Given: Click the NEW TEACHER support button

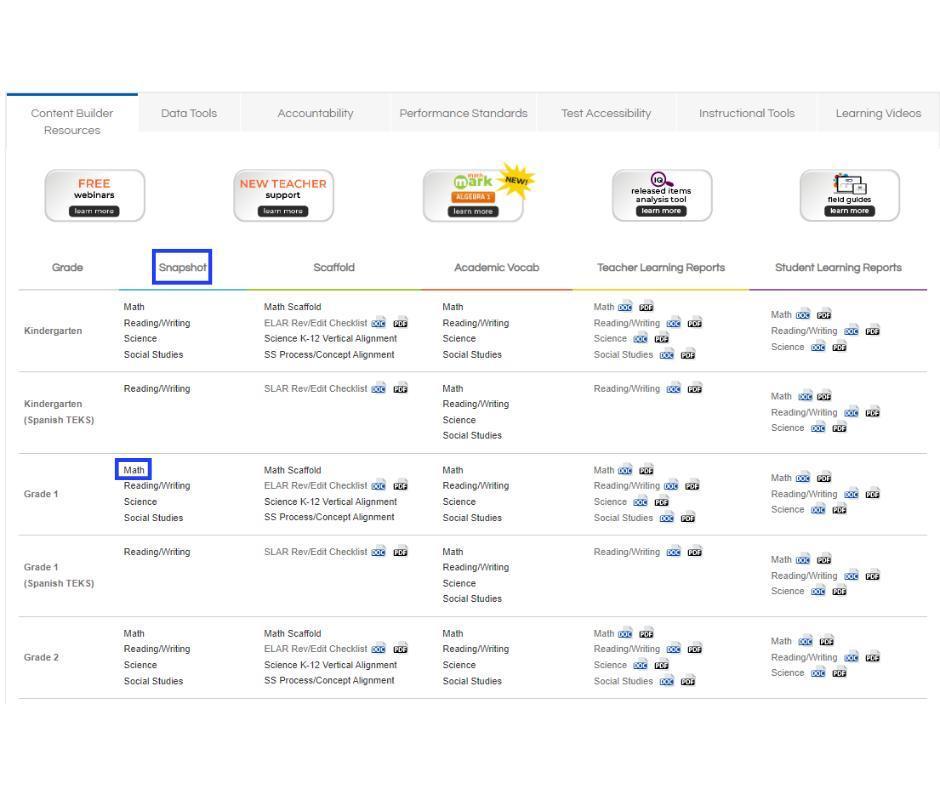Looking at the screenshot, I should (x=282, y=195).
